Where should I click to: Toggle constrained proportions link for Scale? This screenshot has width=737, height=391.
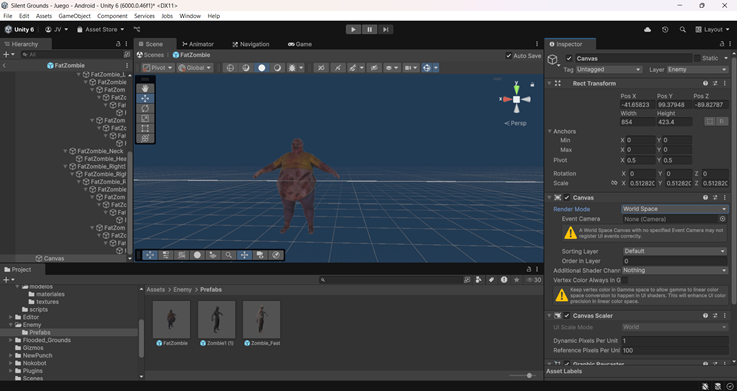tap(614, 183)
